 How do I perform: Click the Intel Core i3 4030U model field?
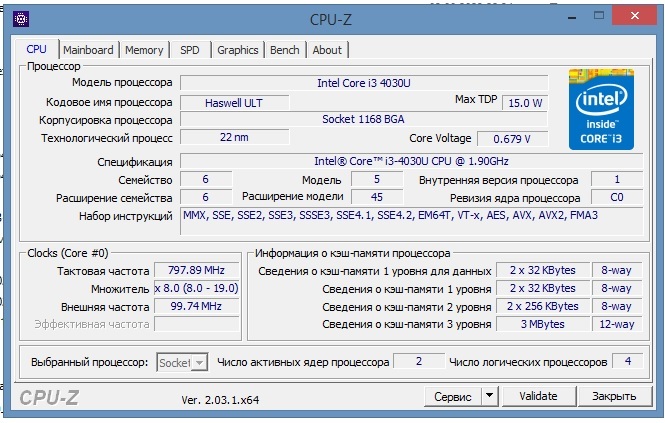pos(363,83)
